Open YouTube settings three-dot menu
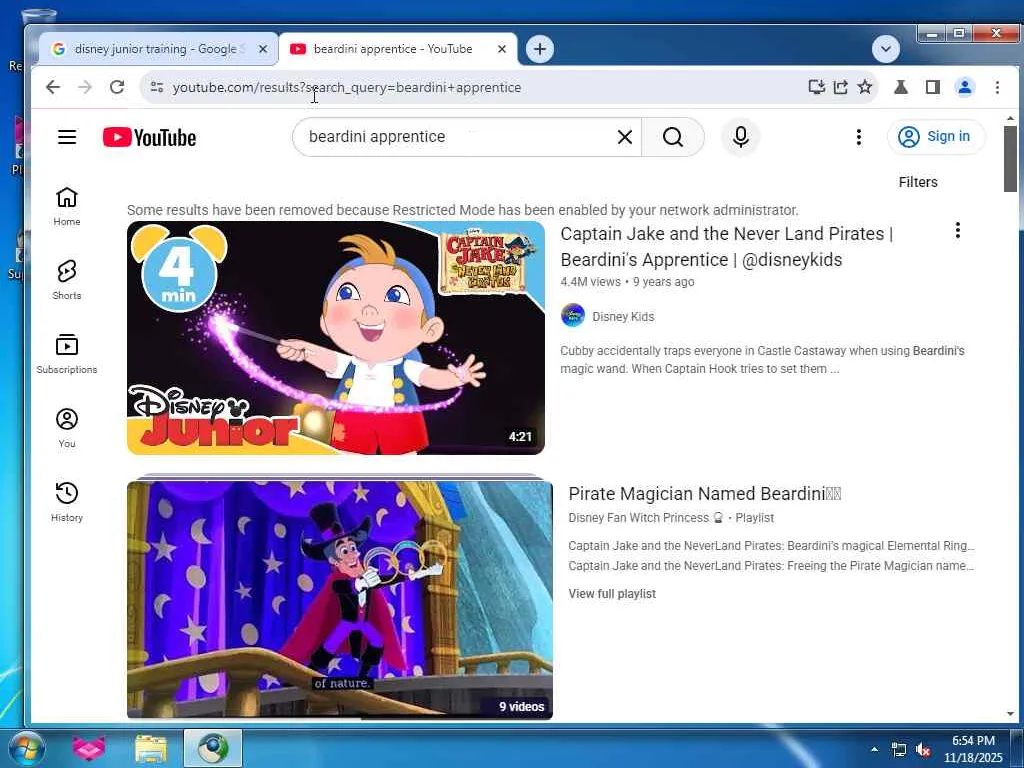1024x768 pixels. (x=859, y=137)
